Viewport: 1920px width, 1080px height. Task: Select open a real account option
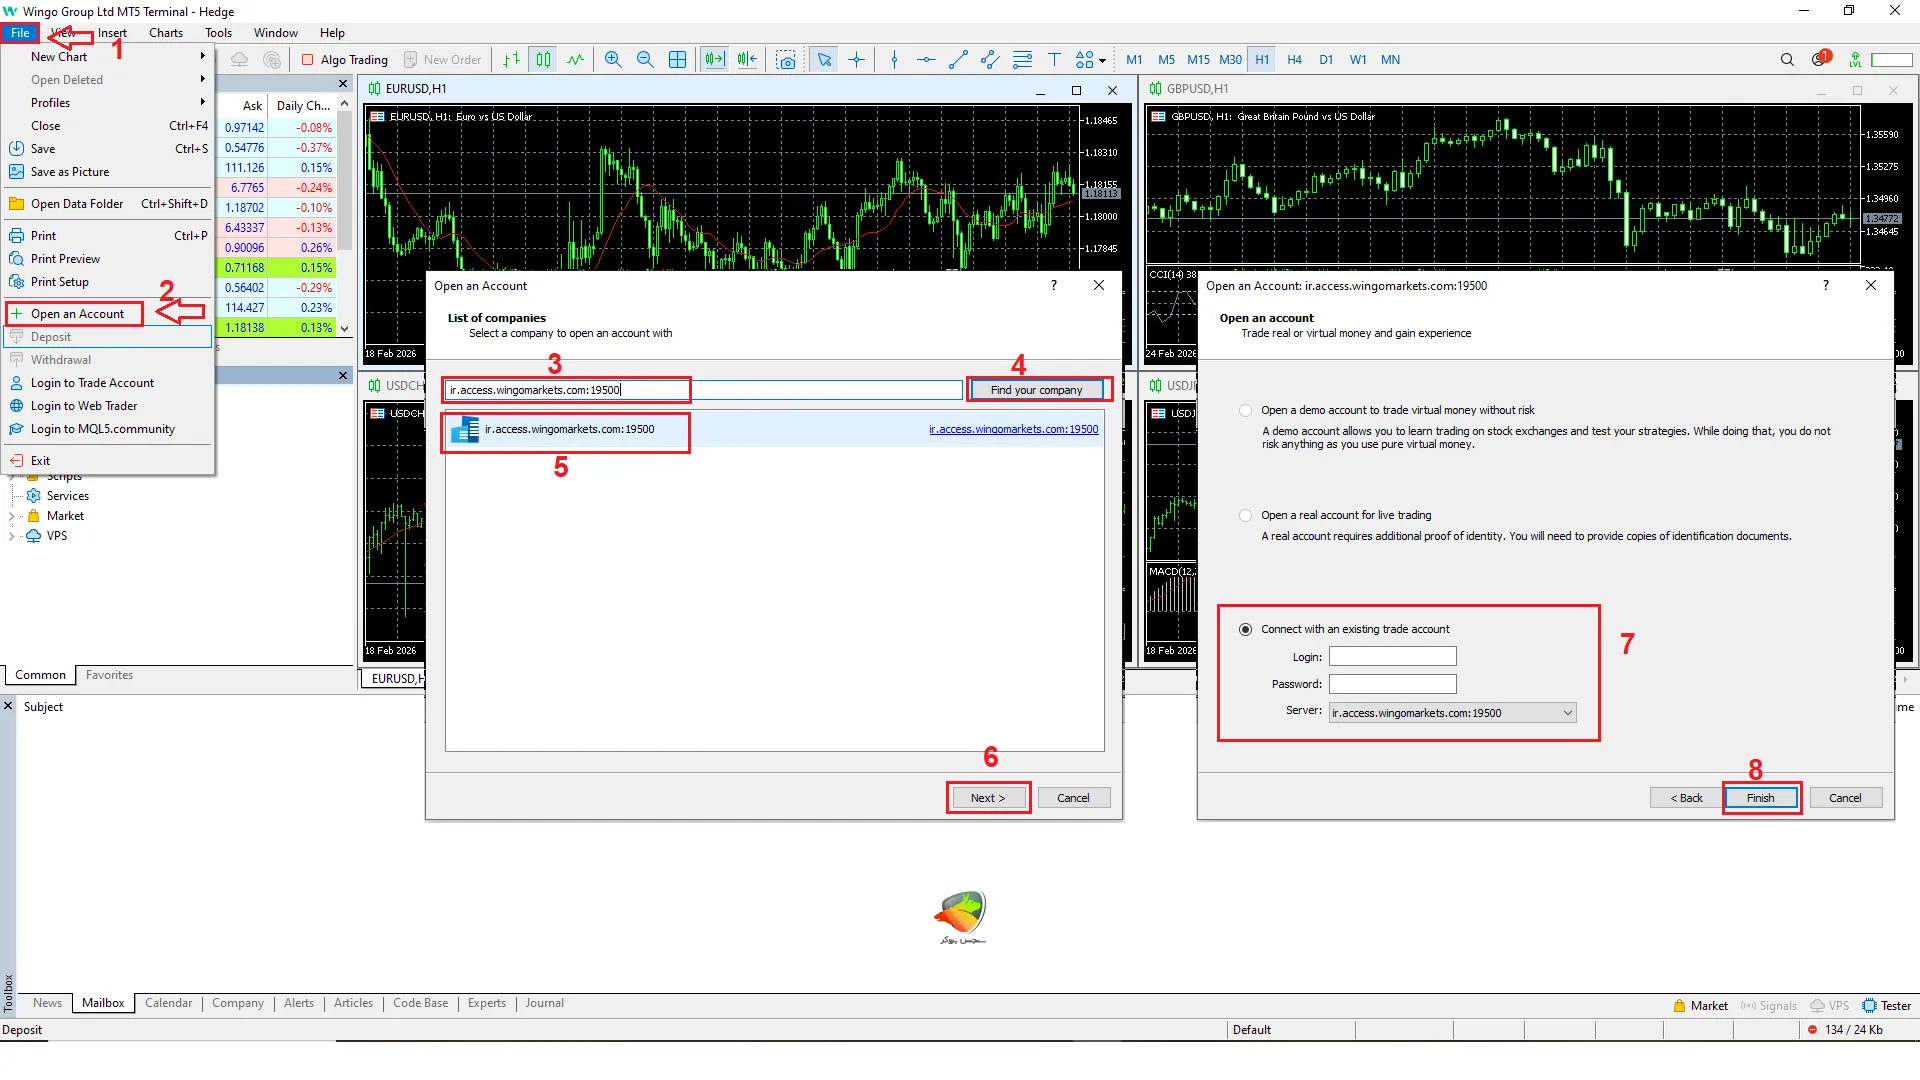point(1245,515)
